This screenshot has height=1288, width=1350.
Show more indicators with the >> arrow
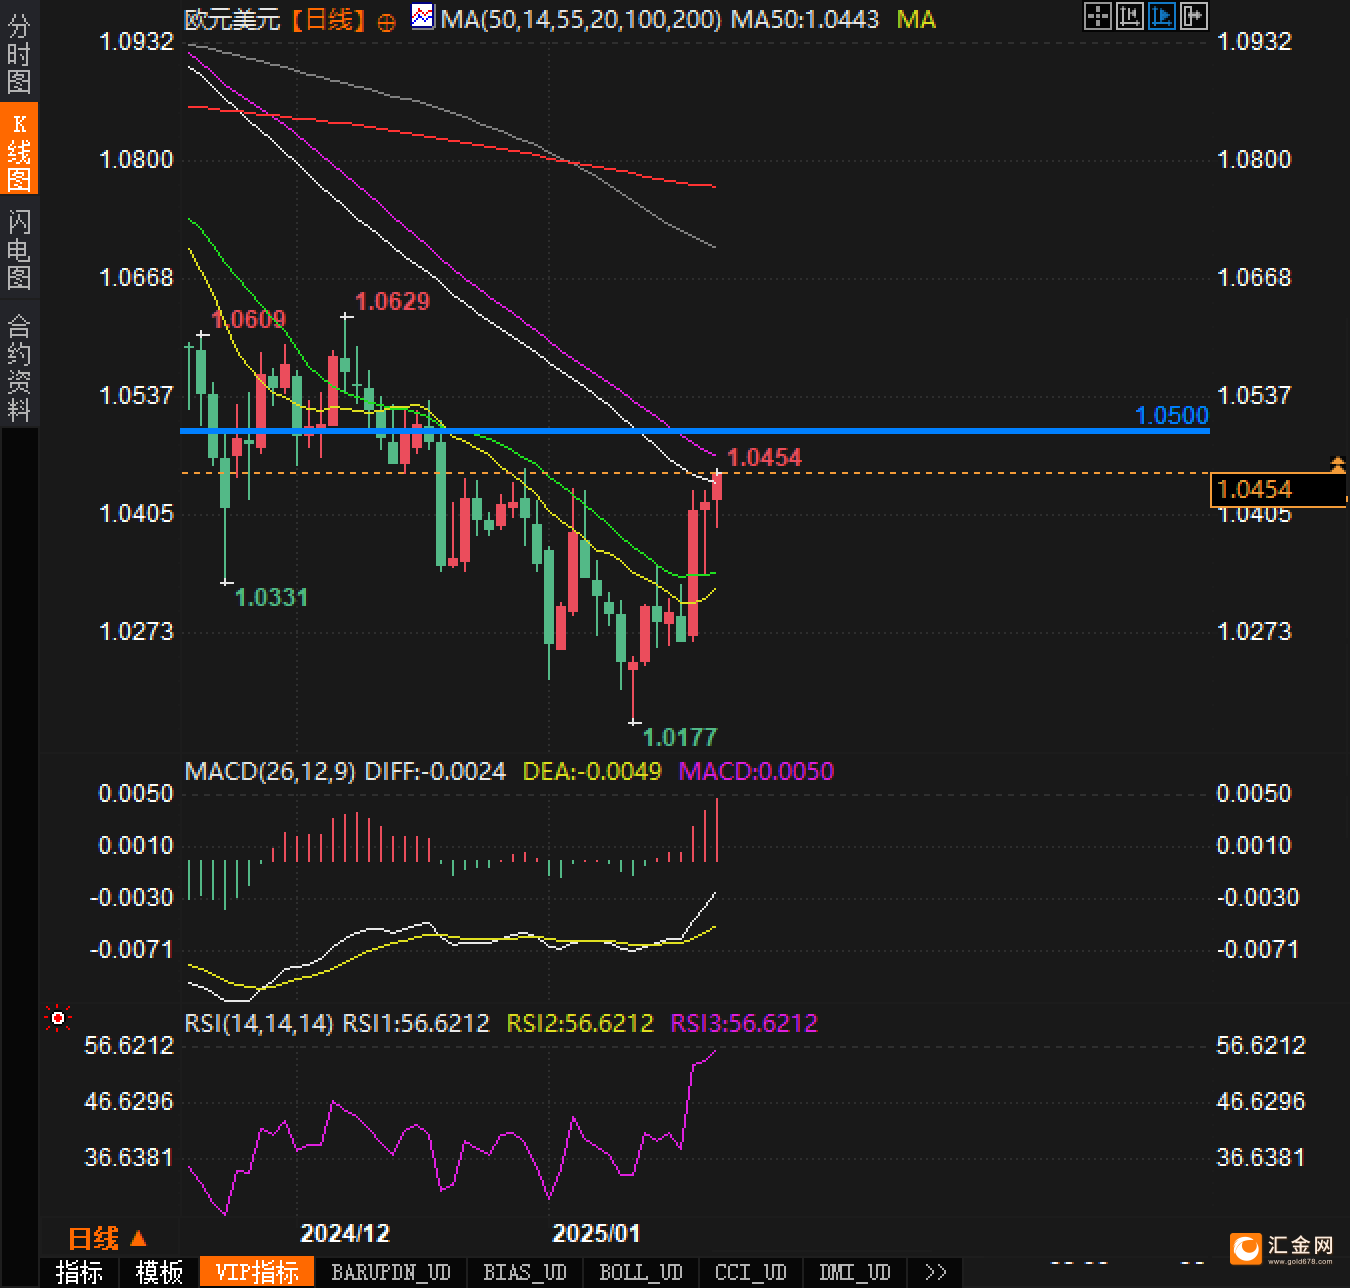click(936, 1272)
